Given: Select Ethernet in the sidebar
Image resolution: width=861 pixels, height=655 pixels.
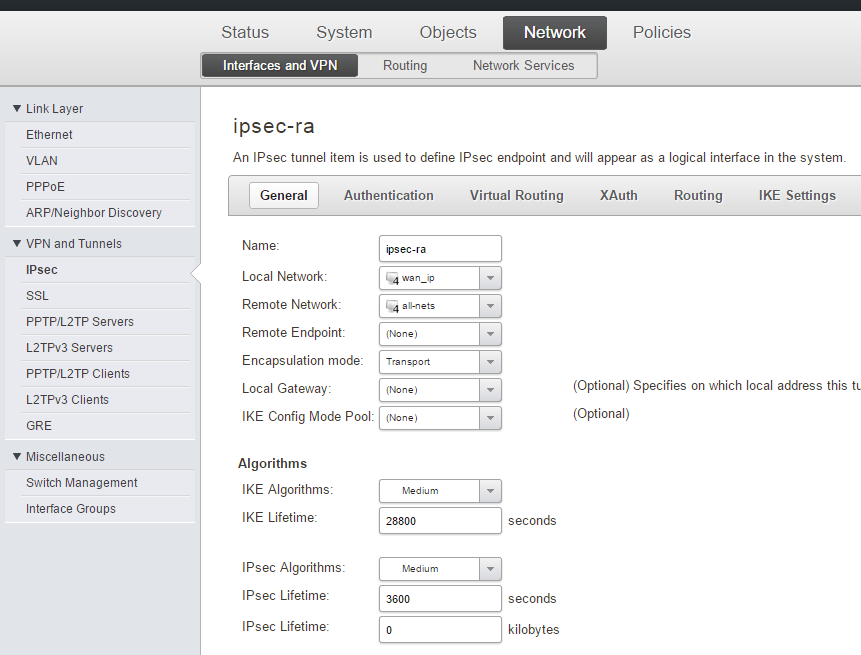Looking at the screenshot, I should pyautogui.click(x=49, y=135).
